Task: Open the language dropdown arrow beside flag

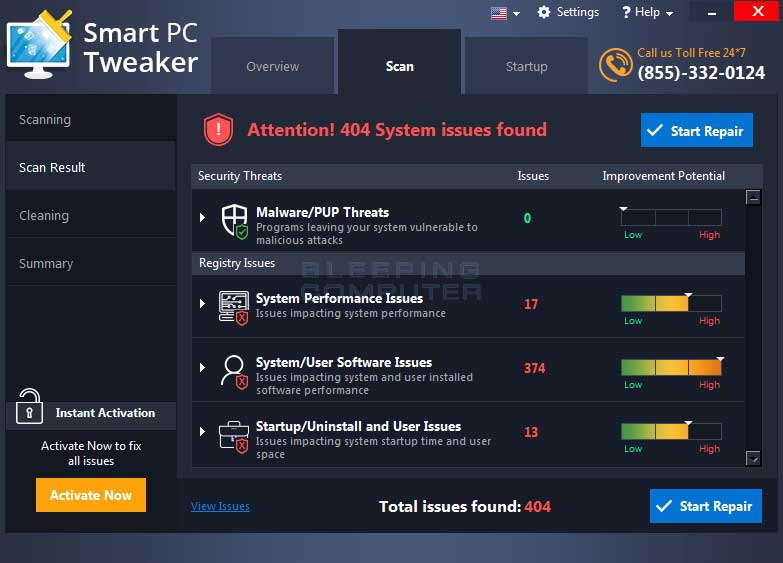Action: [516, 14]
